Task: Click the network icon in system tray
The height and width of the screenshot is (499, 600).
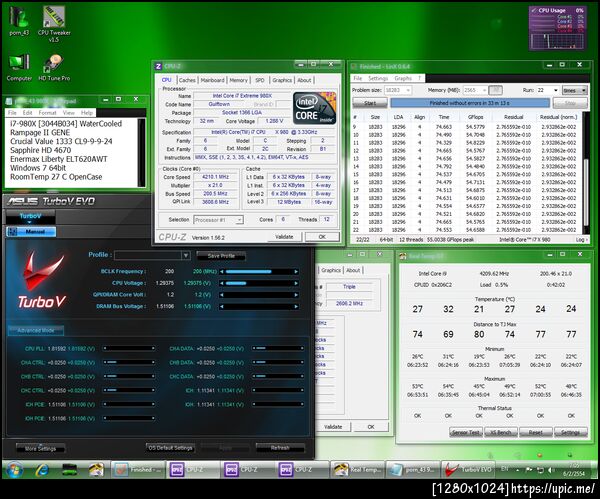Action: pos(540,470)
